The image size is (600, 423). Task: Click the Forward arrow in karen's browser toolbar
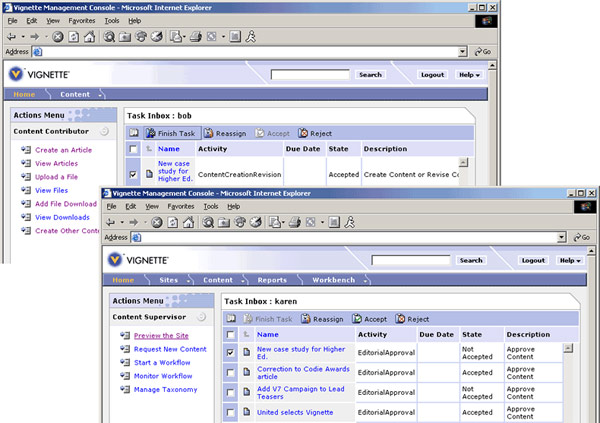[134, 222]
